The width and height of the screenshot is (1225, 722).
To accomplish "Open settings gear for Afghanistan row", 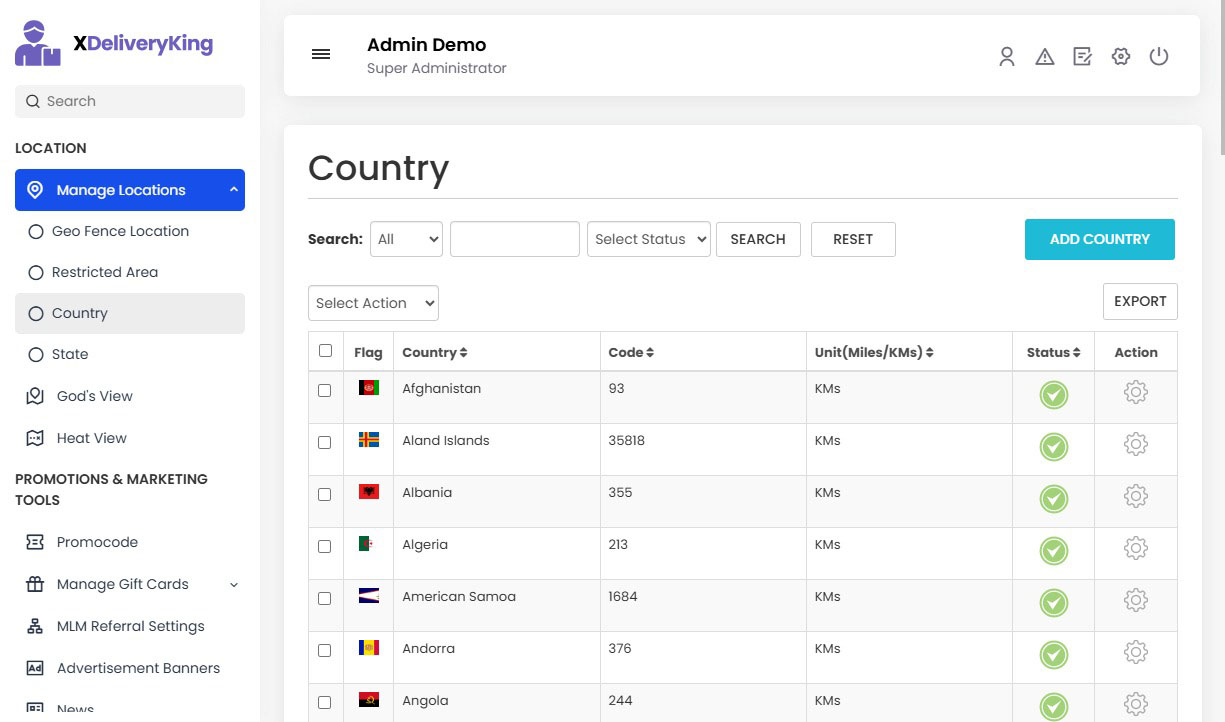I will tap(1136, 392).
